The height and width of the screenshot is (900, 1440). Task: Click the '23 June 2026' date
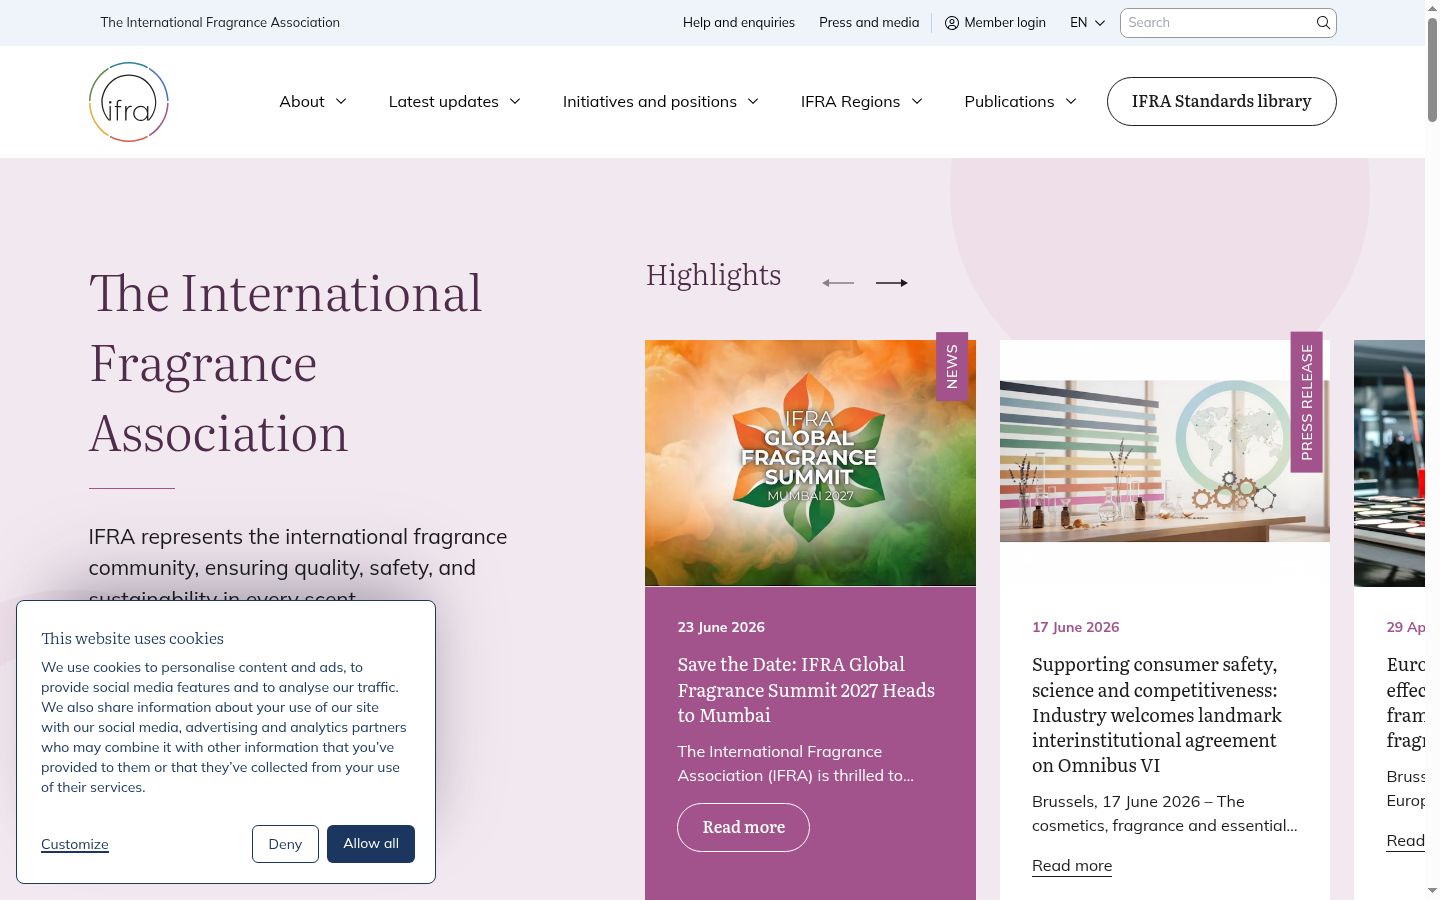click(x=721, y=628)
